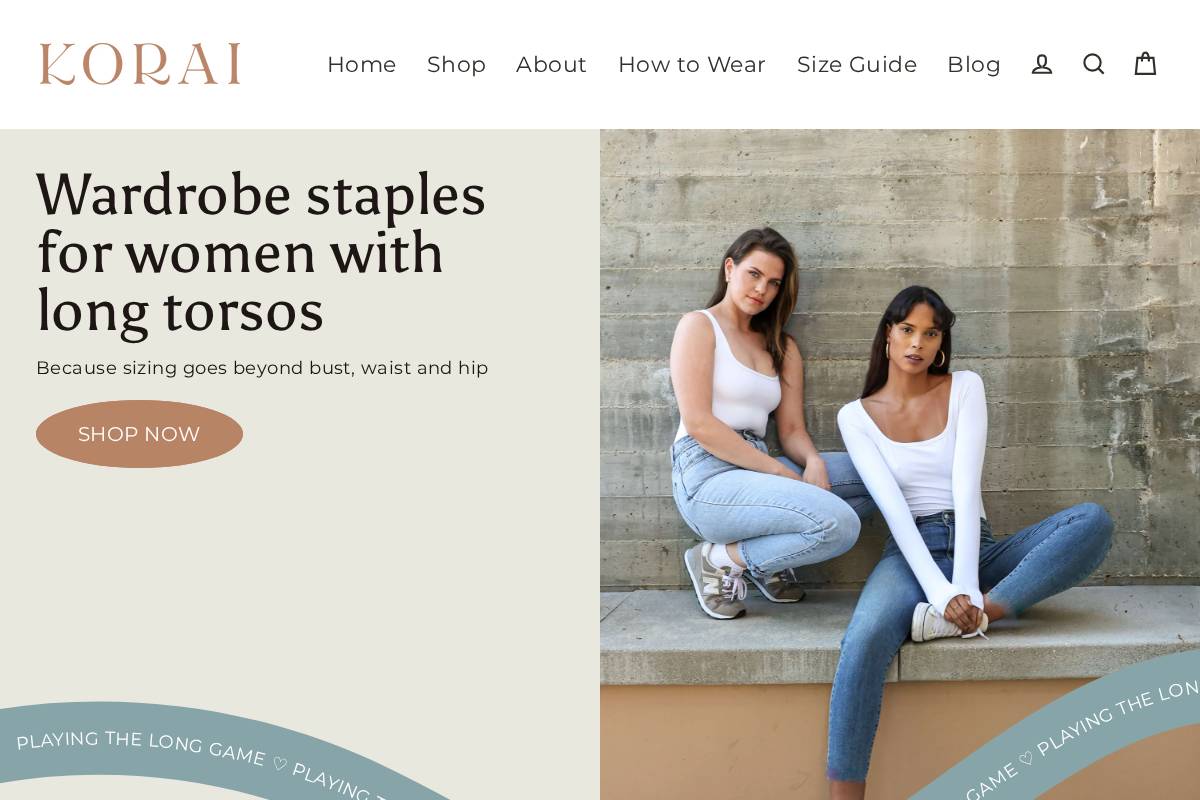This screenshot has width=1200, height=800.
Task: Open the Shop menu item
Action: coord(456,64)
